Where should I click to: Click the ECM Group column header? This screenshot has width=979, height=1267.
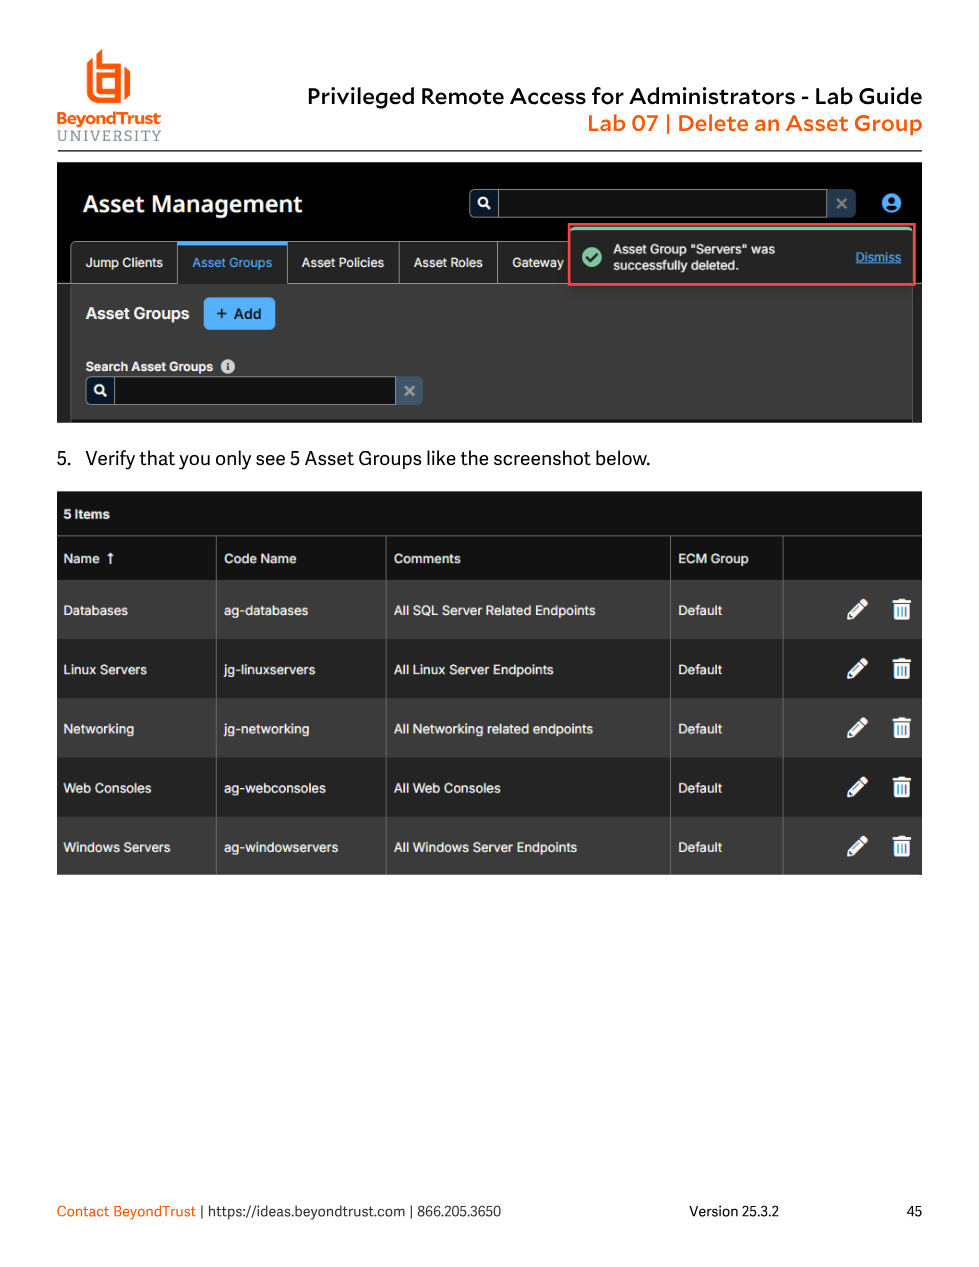[x=713, y=558]
